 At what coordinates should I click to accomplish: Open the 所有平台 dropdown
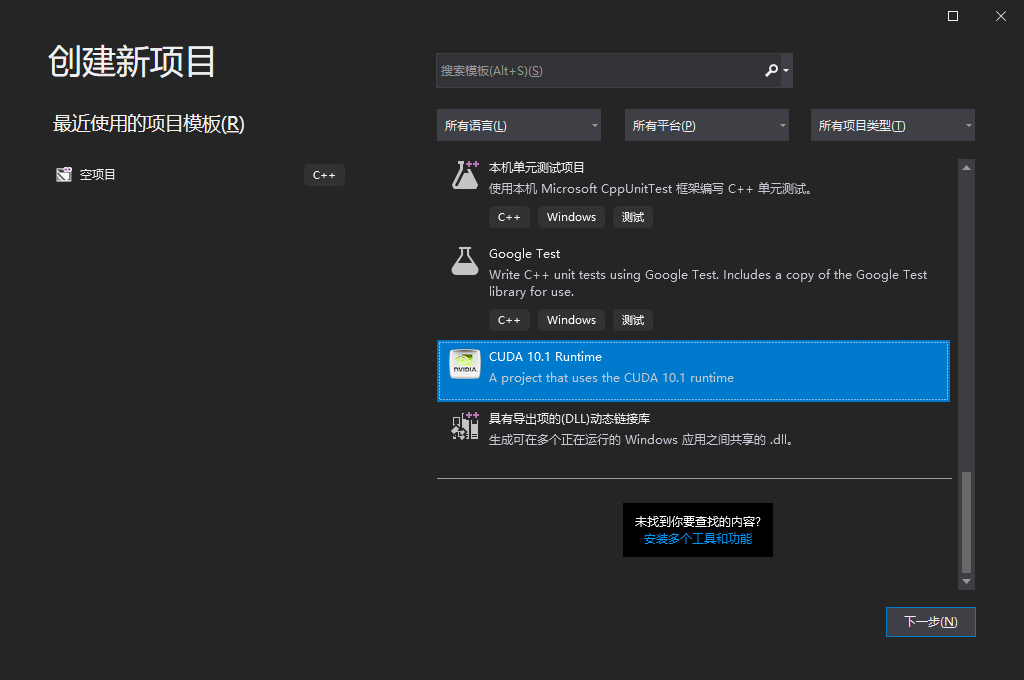(x=706, y=124)
